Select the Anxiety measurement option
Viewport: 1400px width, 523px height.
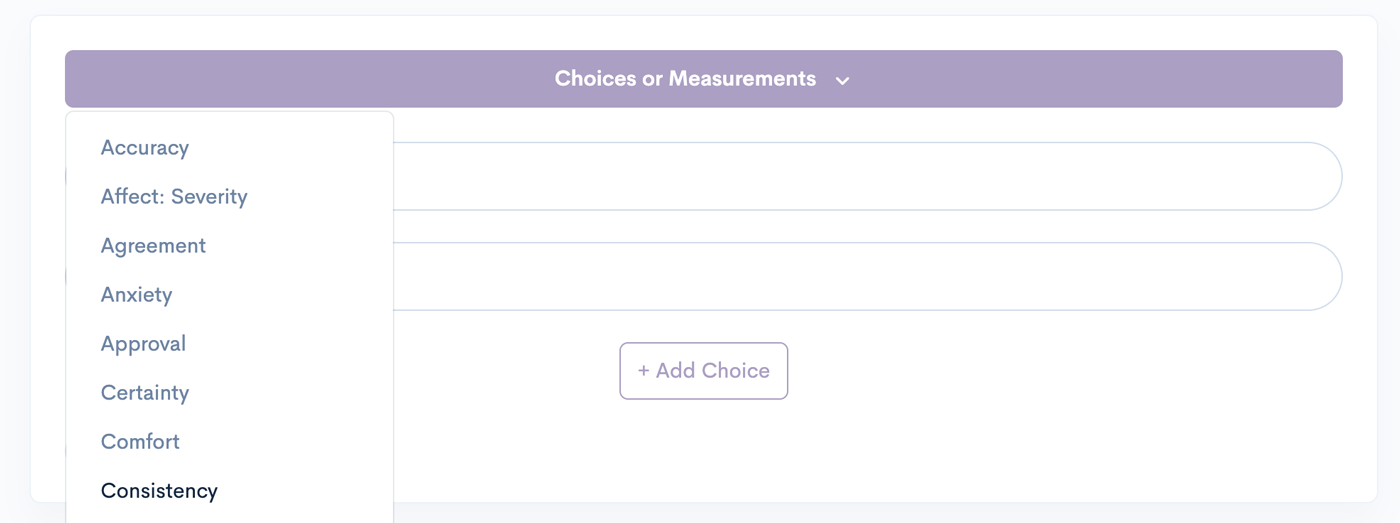pos(136,295)
